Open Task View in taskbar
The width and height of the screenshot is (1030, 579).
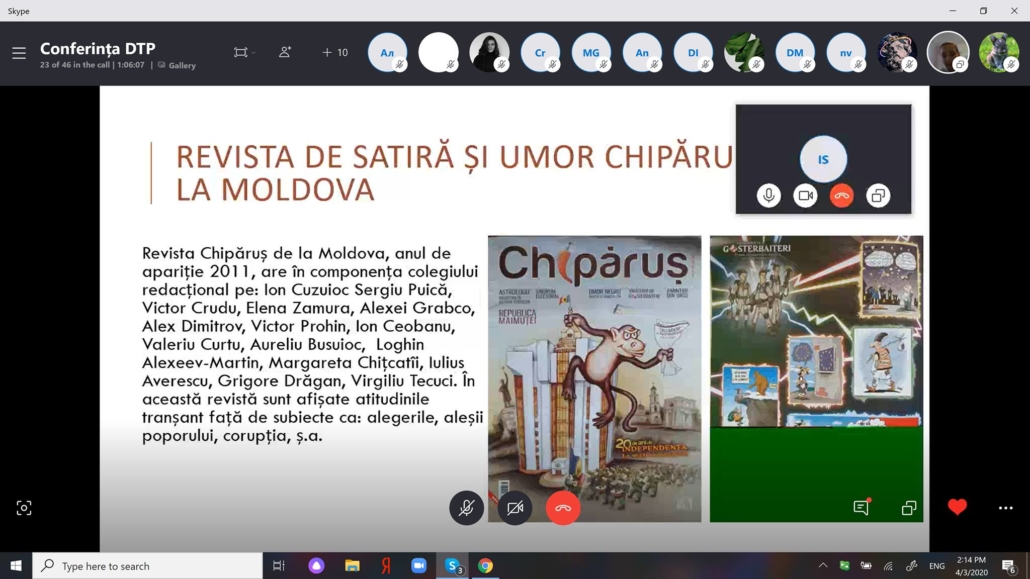(279, 566)
